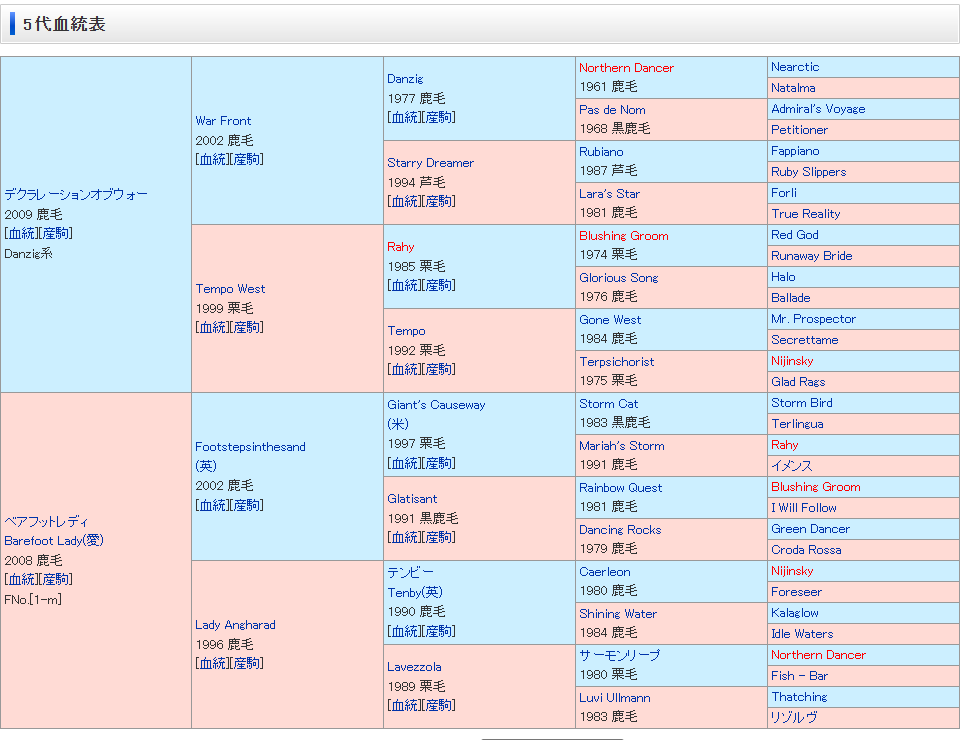The image size is (964, 740).
Task: Open the War Front horse link
Action: pos(223,121)
